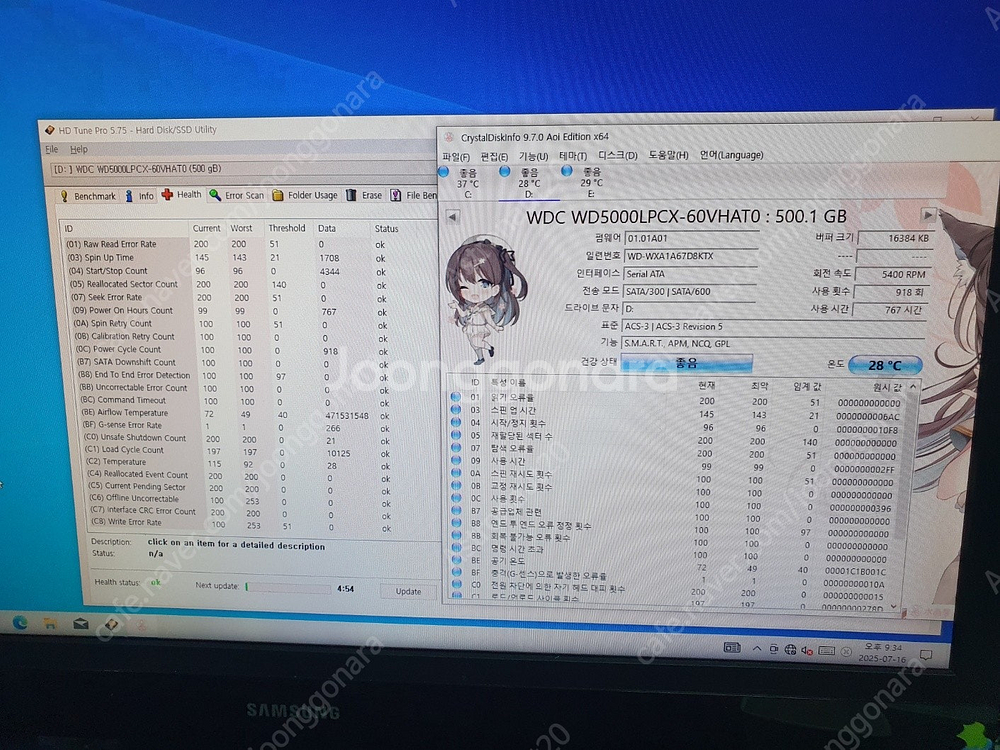Open the 파일(F) menu in CrystalDiskInfo
This screenshot has width=1000, height=750.
coord(456,156)
